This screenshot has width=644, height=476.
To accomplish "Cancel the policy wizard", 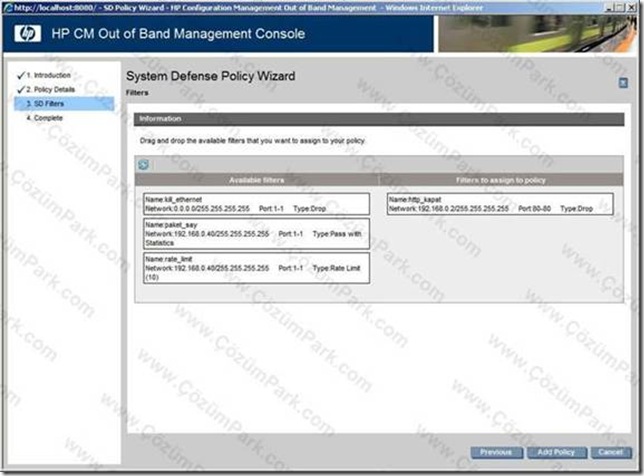I will (610, 452).
